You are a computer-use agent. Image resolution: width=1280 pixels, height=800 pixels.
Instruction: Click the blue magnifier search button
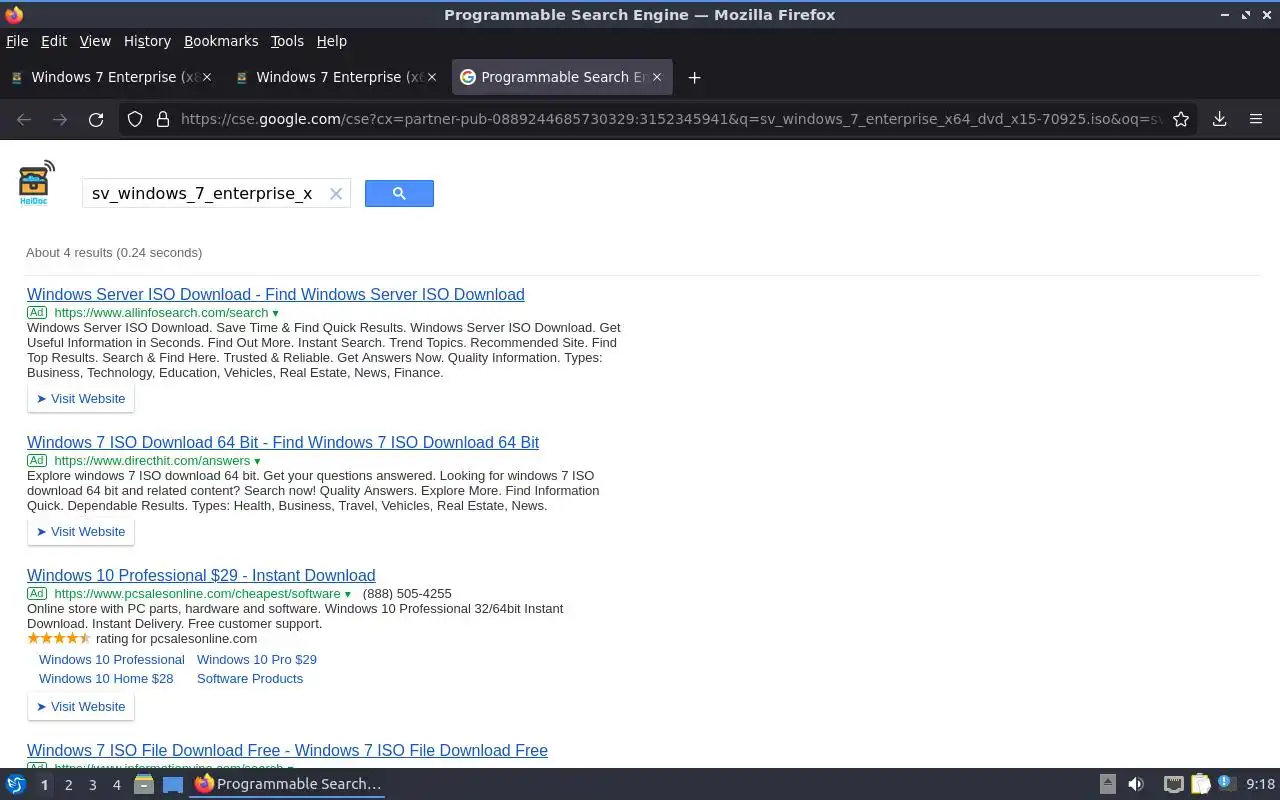tap(399, 193)
